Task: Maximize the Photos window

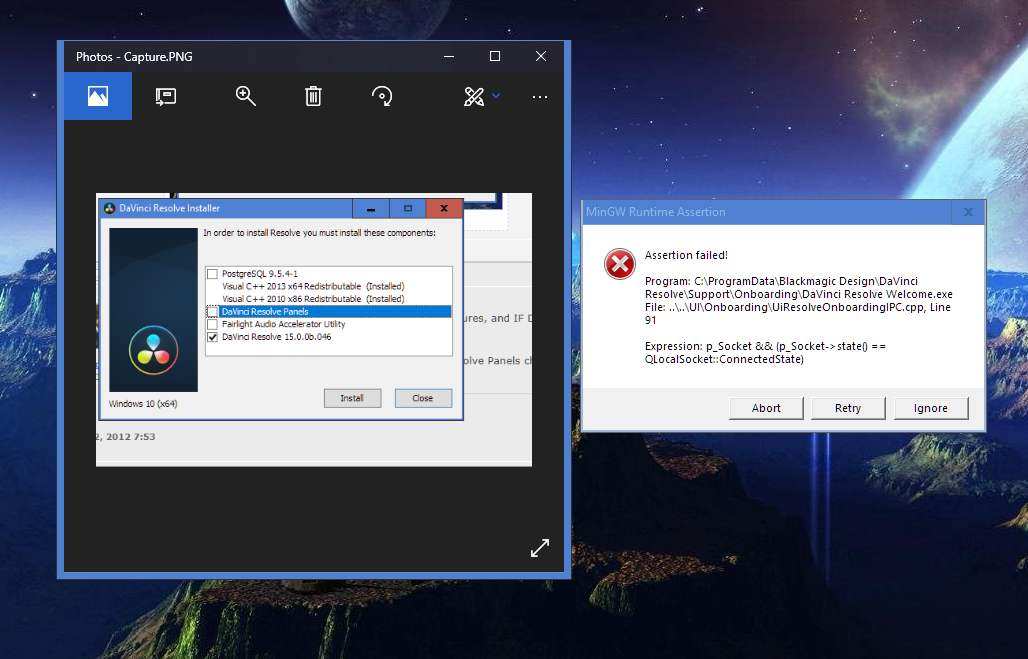Action: tap(495, 56)
